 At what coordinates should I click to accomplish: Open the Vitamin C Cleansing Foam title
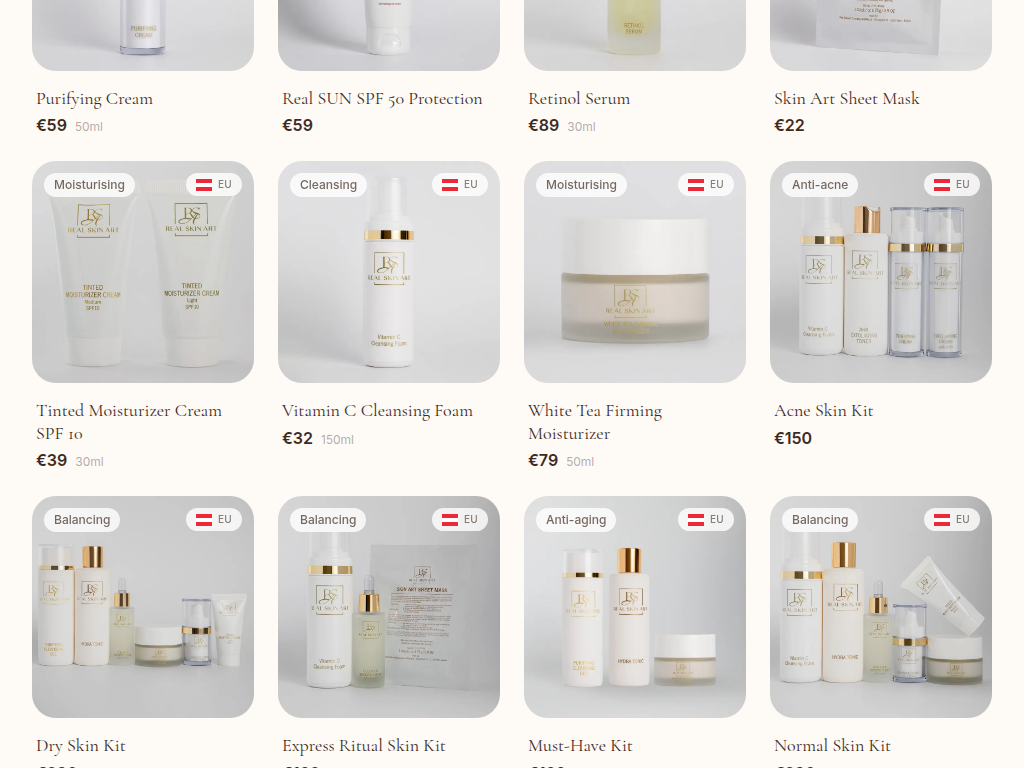(377, 411)
